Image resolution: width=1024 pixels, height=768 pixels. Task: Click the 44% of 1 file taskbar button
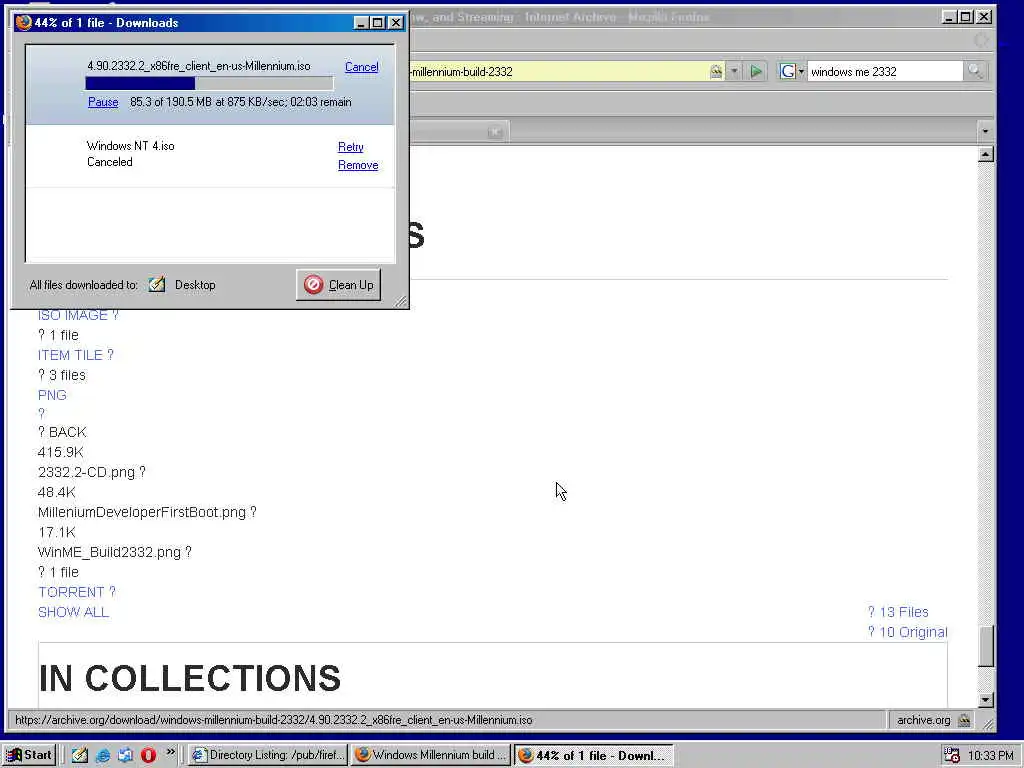click(593, 755)
